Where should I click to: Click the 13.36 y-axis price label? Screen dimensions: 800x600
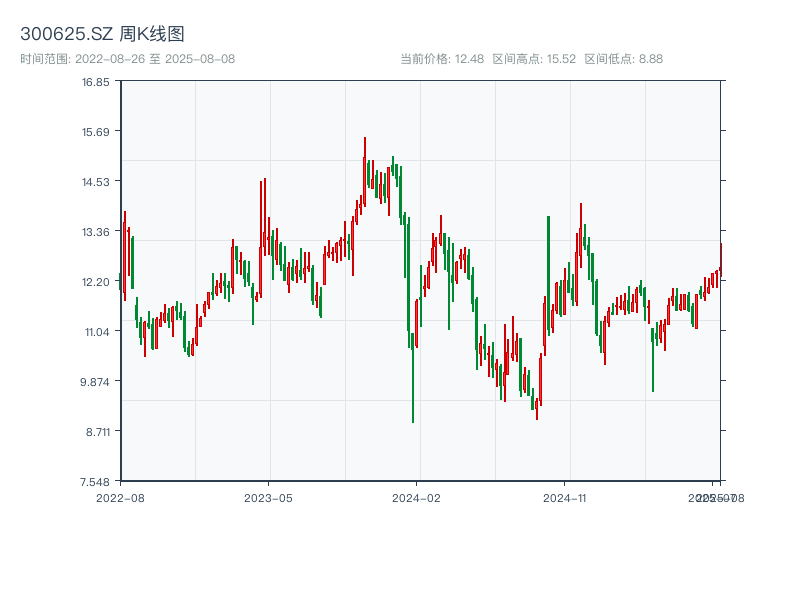coord(96,232)
